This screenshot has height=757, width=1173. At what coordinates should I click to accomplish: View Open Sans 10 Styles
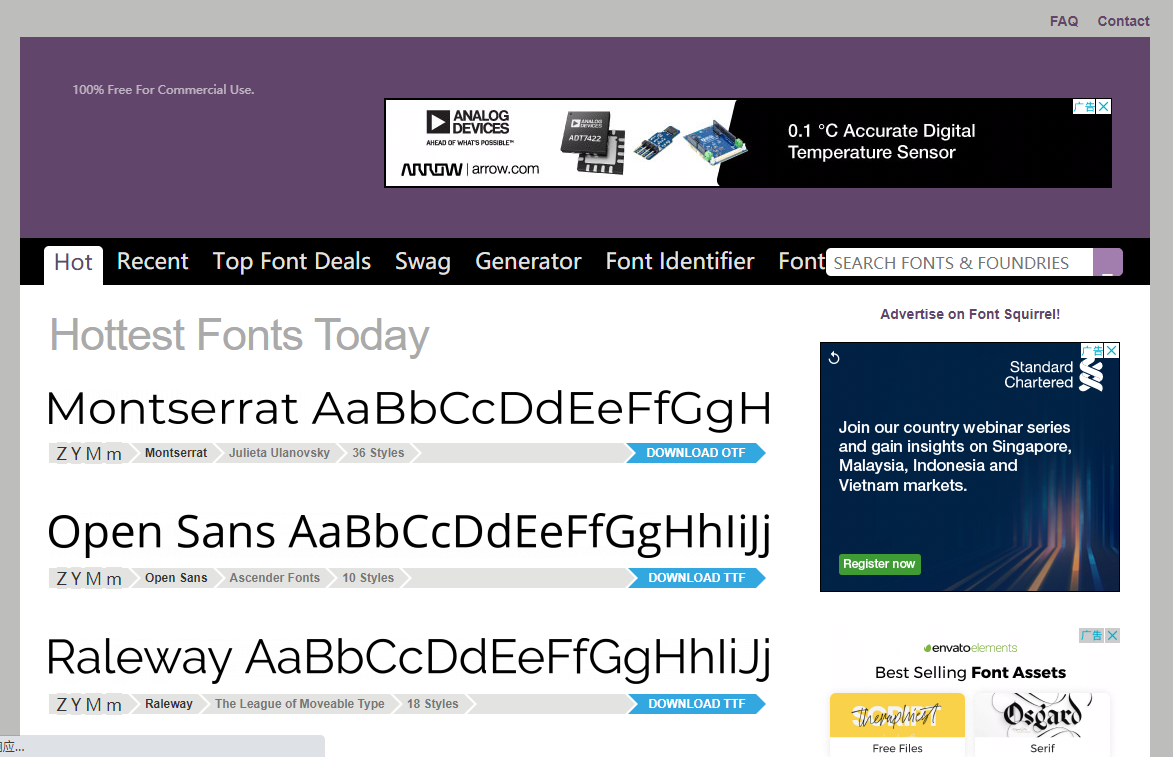tap(368, 577)
